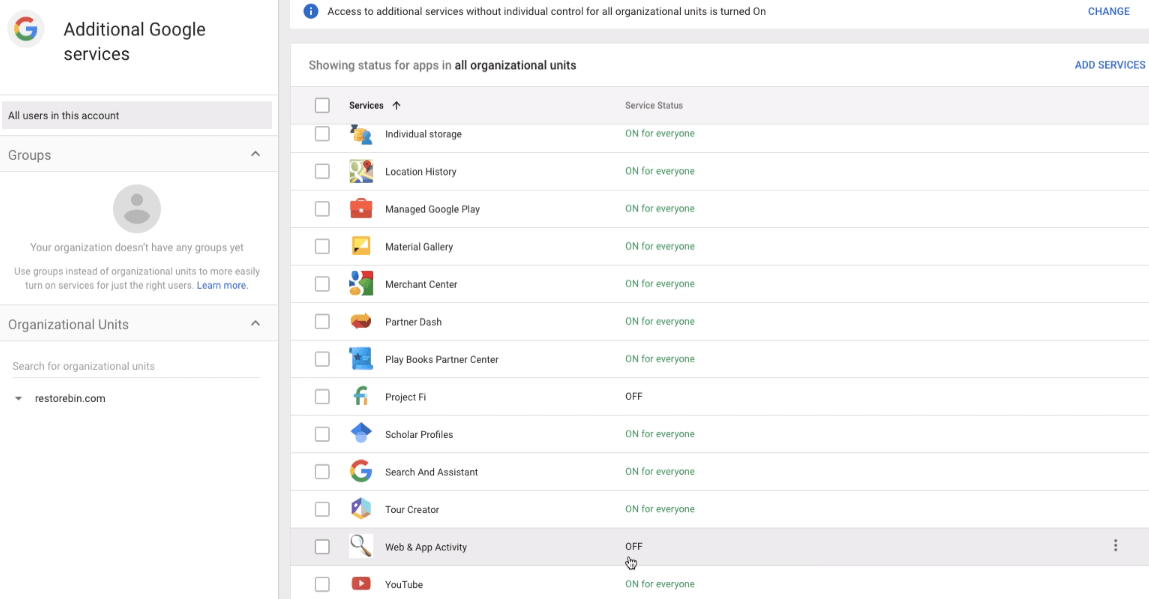Click ON for everyone status for YouTube
This screenshot has width=1149, height=599.
(x=660, y=584)
